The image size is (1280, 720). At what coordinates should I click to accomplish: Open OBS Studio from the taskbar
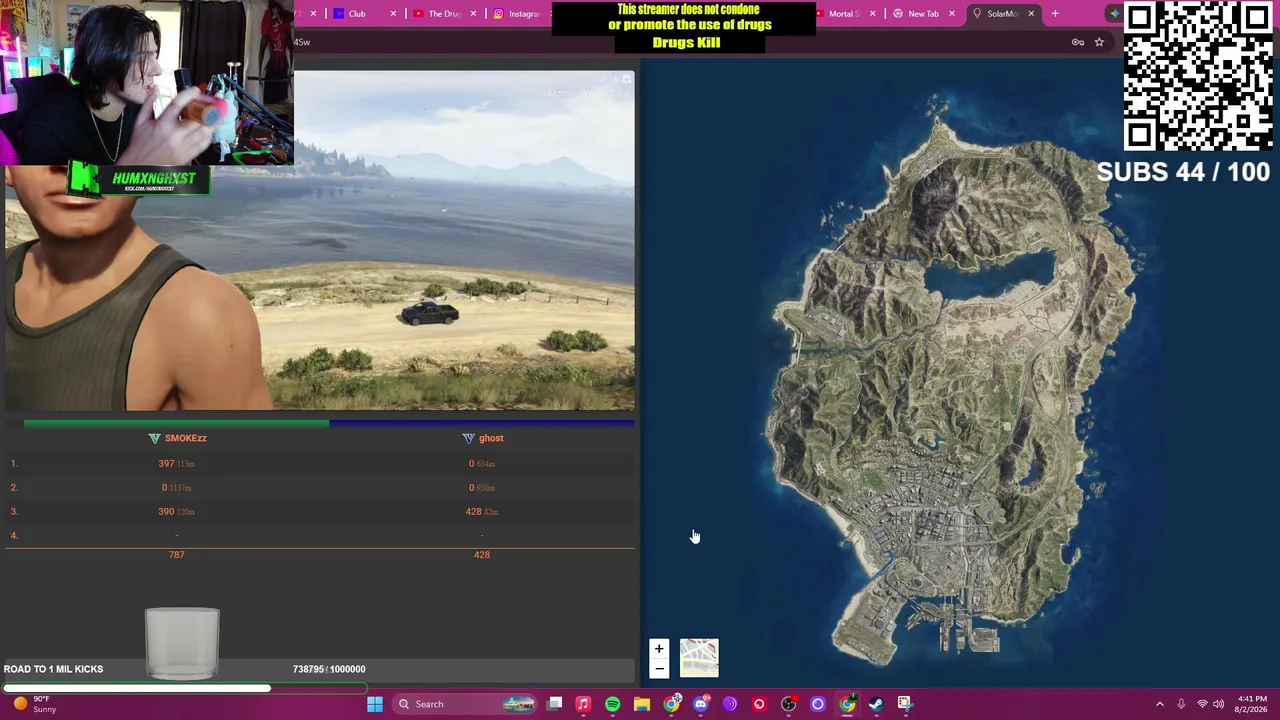tap(788, 704)
